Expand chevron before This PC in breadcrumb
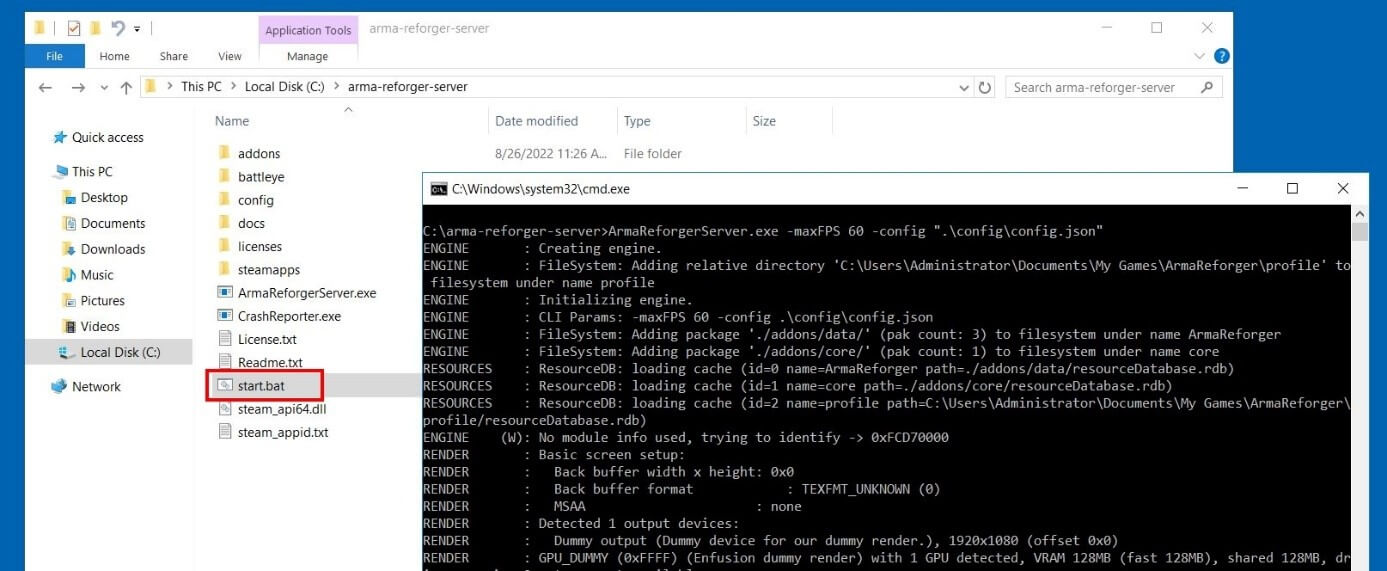The height and width of the screenshot is (571, 1387). tap(170, 87)
